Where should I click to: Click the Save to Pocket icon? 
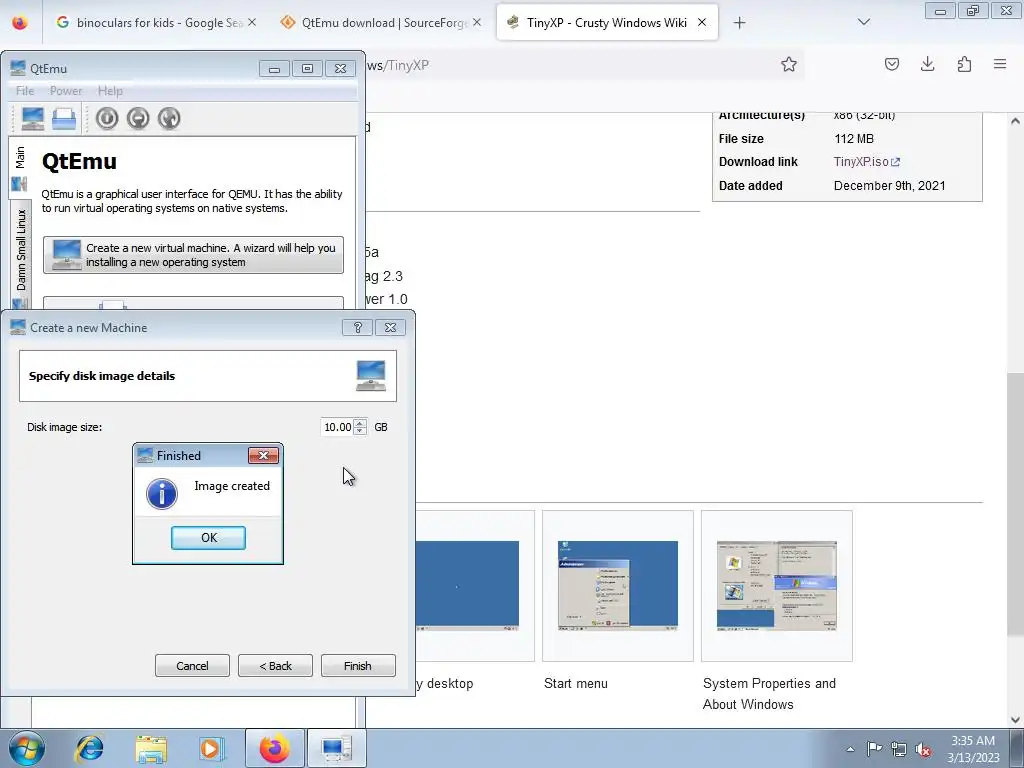[892, 64]
